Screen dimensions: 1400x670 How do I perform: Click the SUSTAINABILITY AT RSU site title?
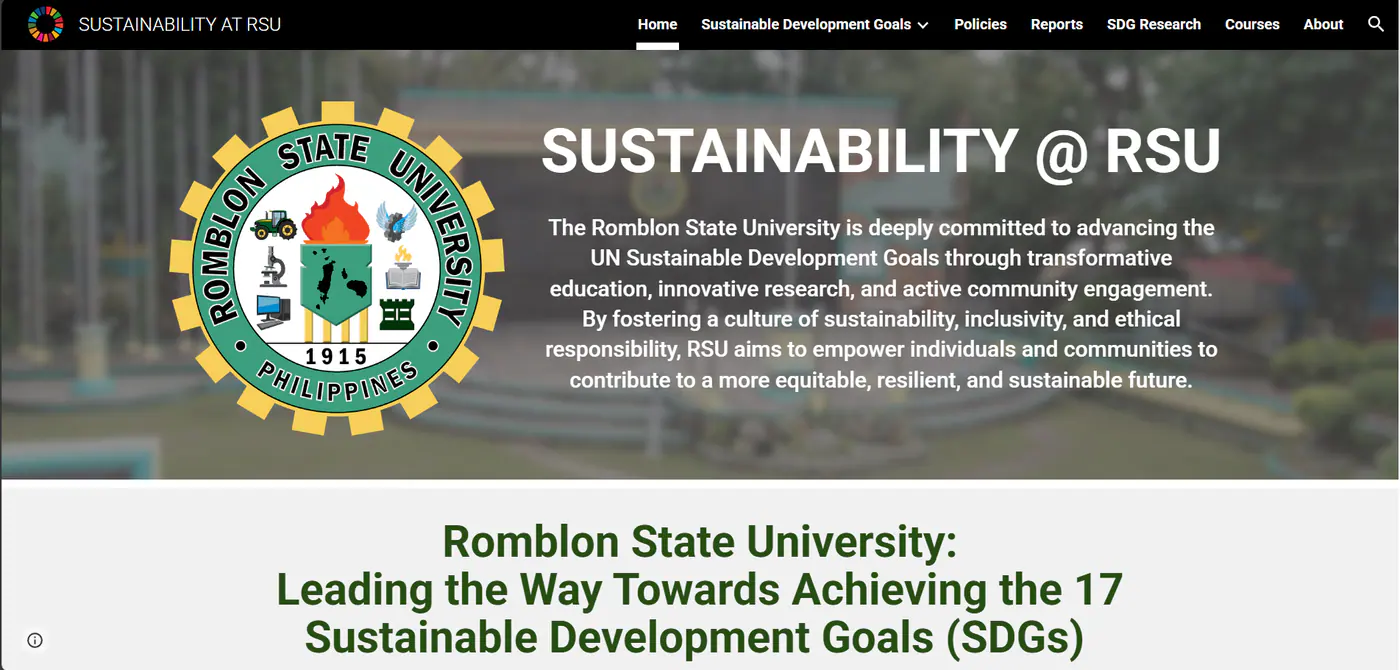pyautogui.click(x=180, y=24)
